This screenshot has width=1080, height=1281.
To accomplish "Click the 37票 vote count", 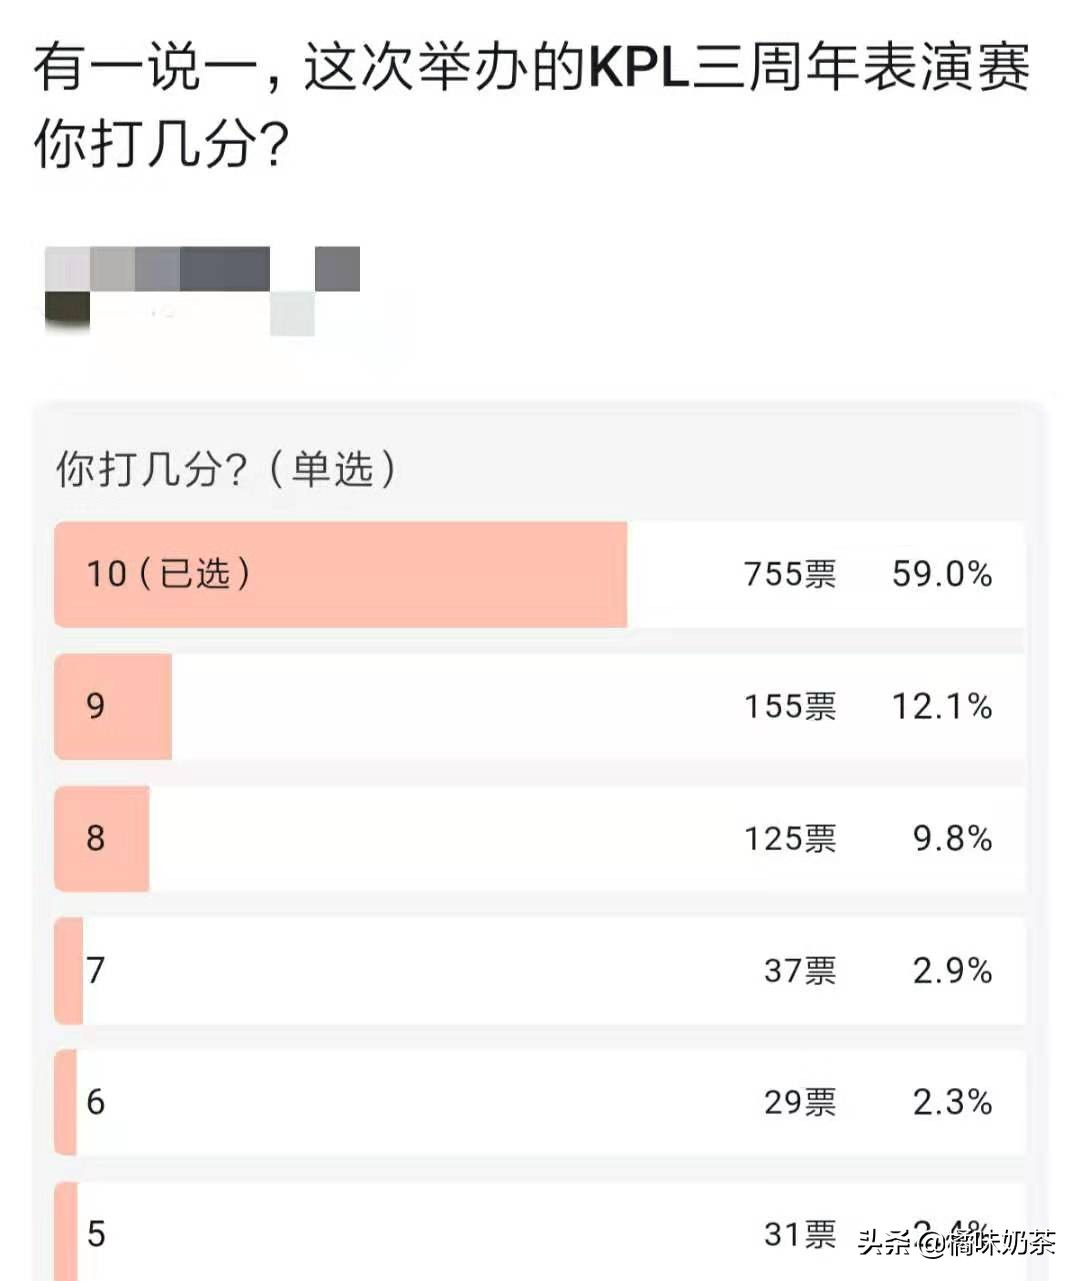I will 800,970.
